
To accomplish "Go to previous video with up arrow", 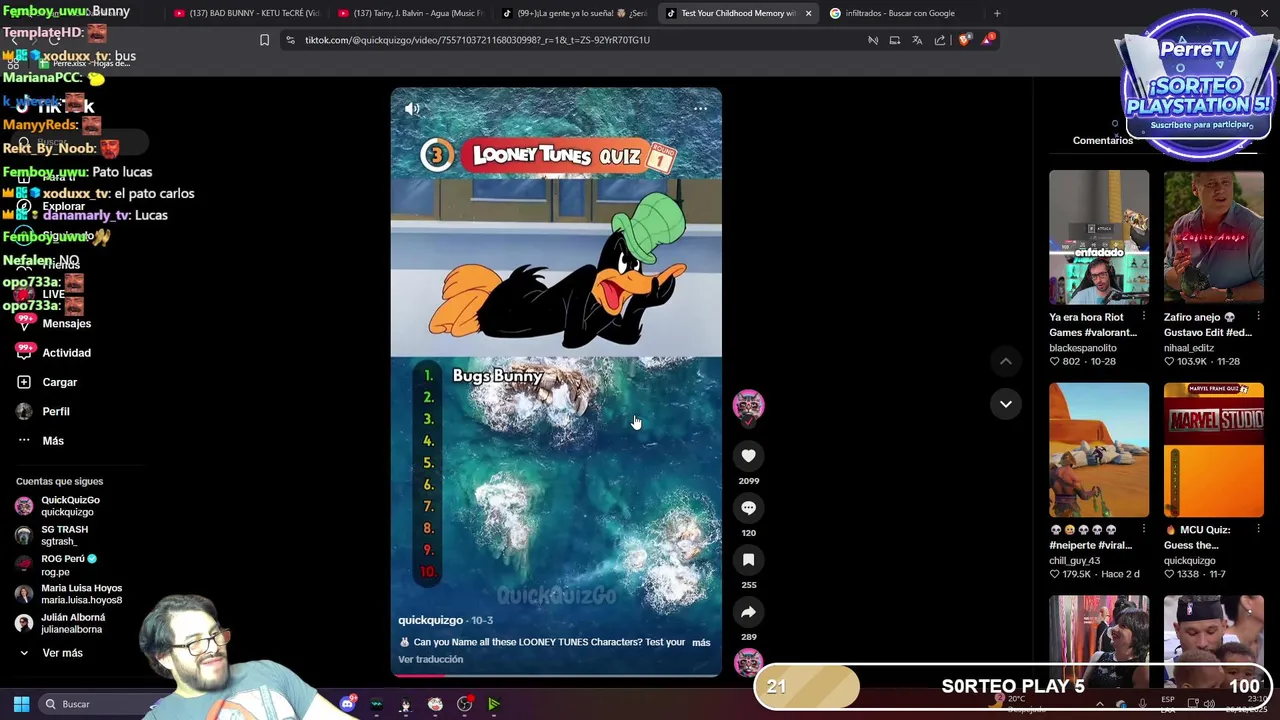I will [x=1006, y=361].
